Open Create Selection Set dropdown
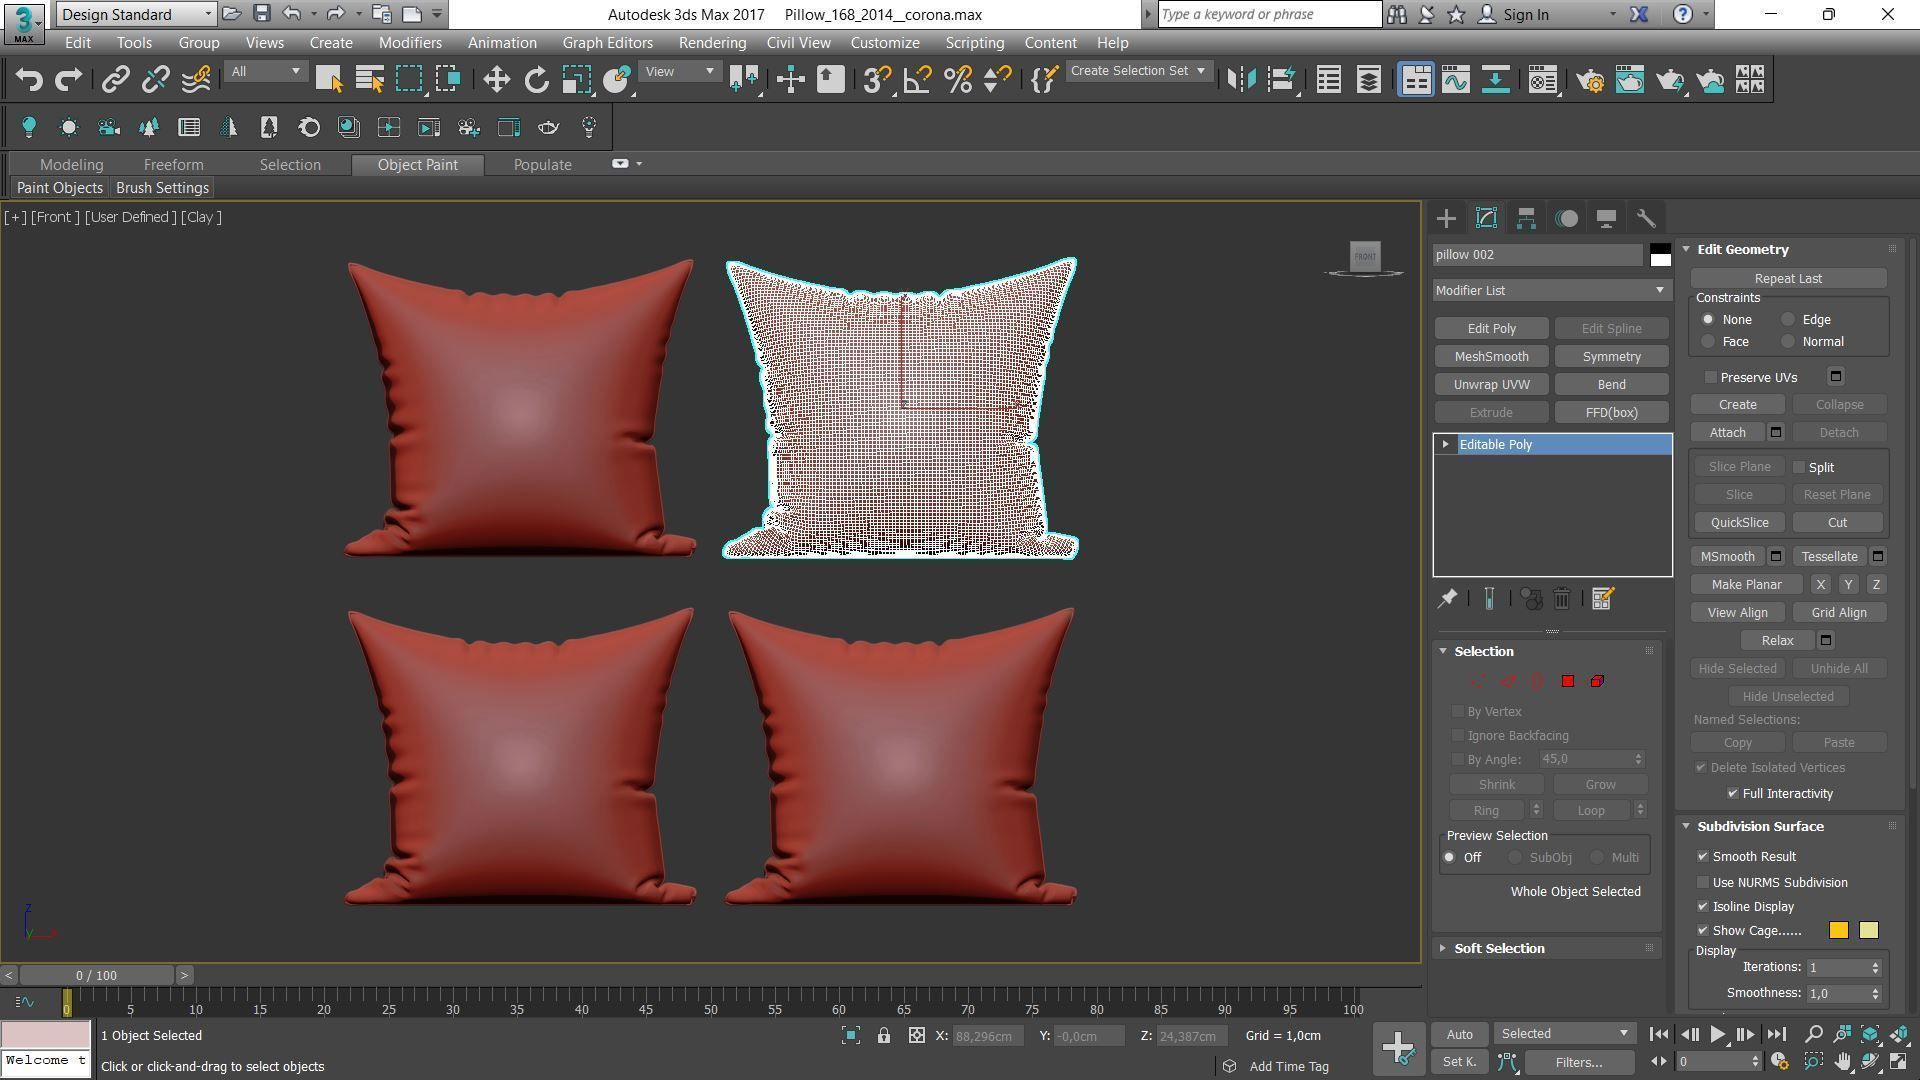 click(x=1138, y=71)
